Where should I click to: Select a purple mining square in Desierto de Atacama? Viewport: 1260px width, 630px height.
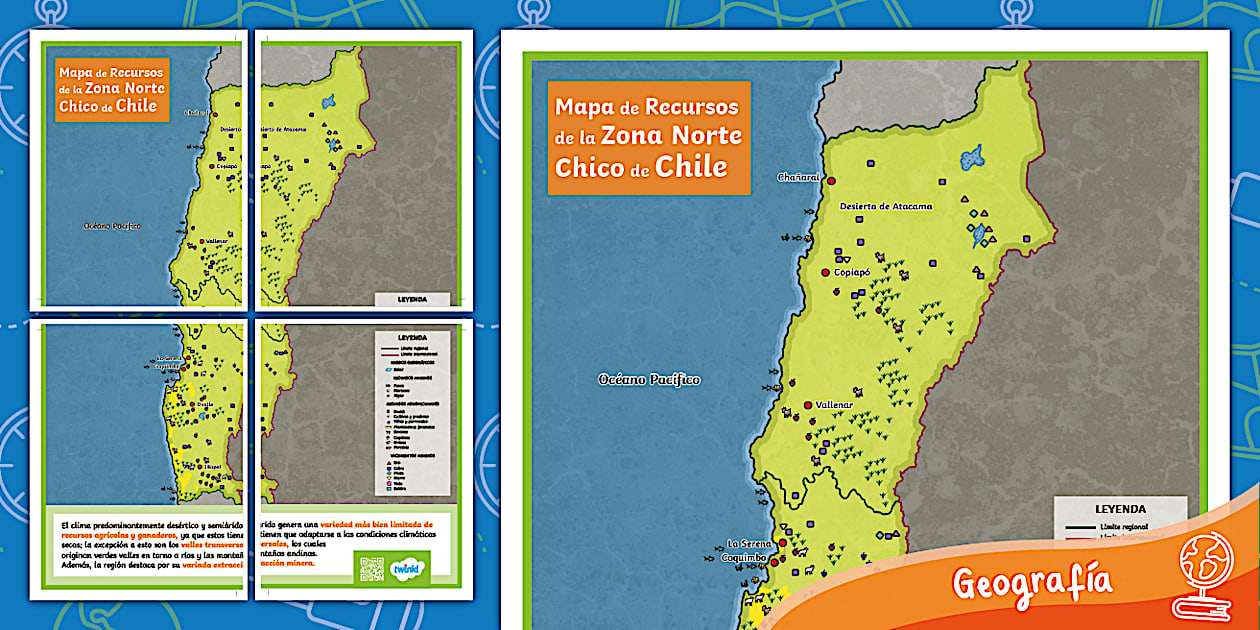(x=870, y=164)
